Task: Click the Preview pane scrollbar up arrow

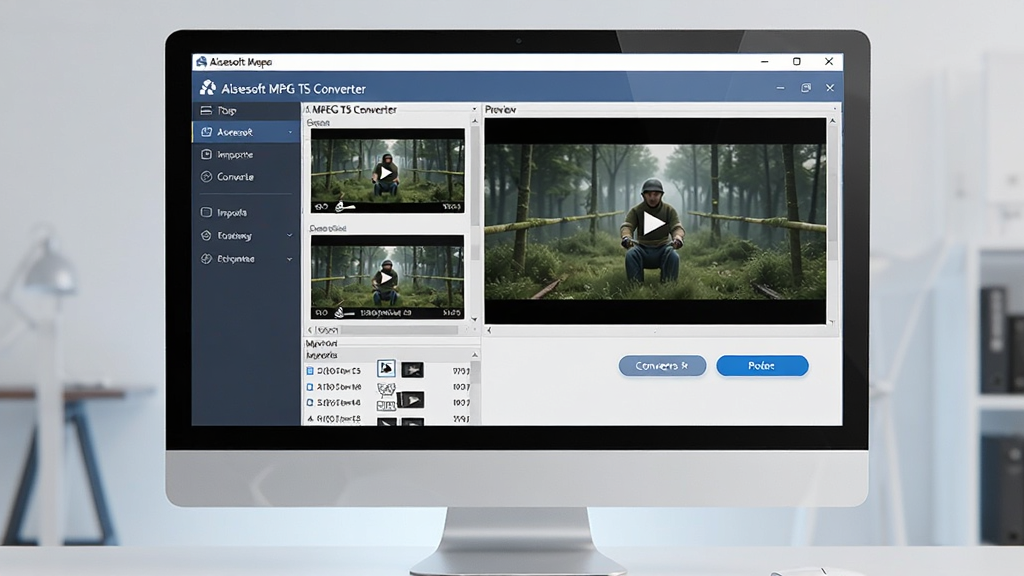Action: click(x=832, y=121)
